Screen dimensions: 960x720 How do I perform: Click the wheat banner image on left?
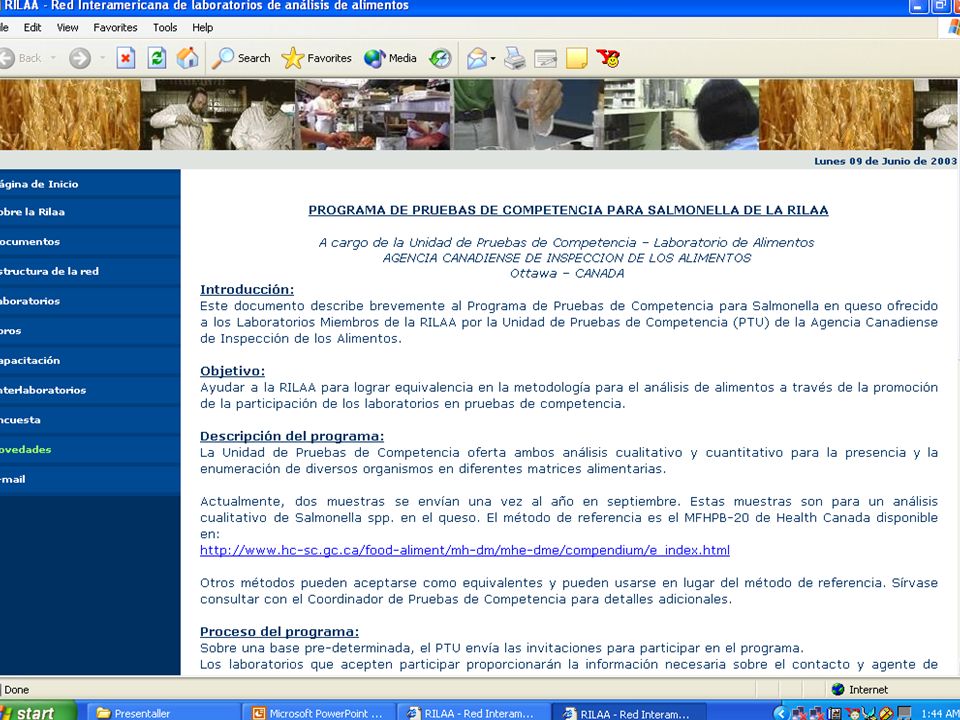point(69,115)
